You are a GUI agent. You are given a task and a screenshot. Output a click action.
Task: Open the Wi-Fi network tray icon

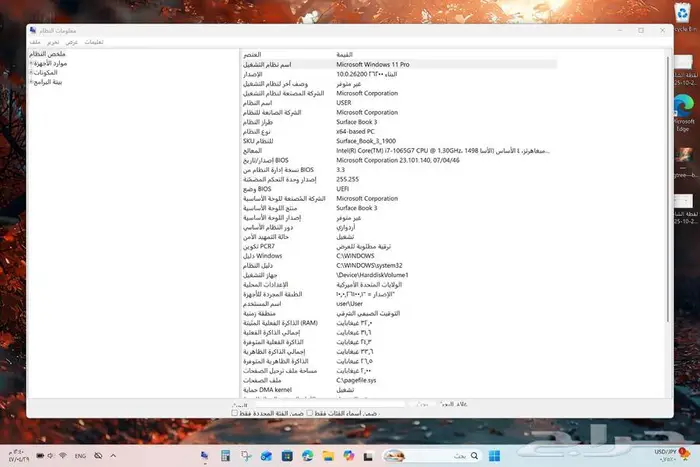click(x=62, y=455)
